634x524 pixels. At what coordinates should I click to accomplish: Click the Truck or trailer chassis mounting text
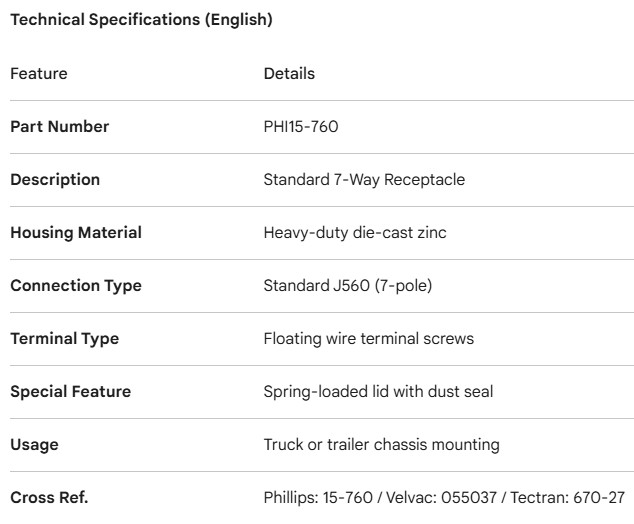click(x=381, y=445)
